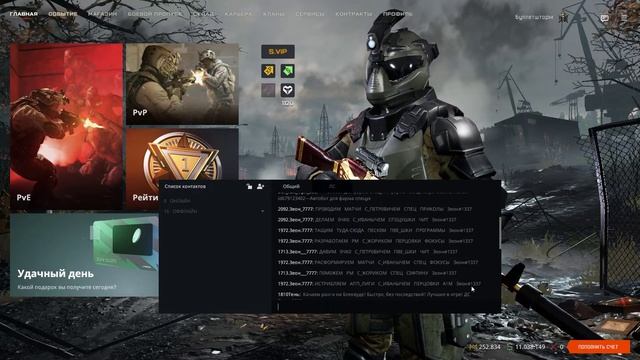Click the rank emblem next to nickname

click(564, 18)
